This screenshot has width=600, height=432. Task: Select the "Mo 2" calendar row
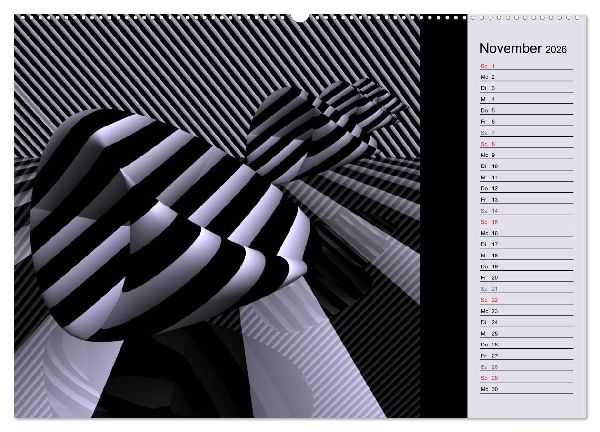[x=527, y=77]
